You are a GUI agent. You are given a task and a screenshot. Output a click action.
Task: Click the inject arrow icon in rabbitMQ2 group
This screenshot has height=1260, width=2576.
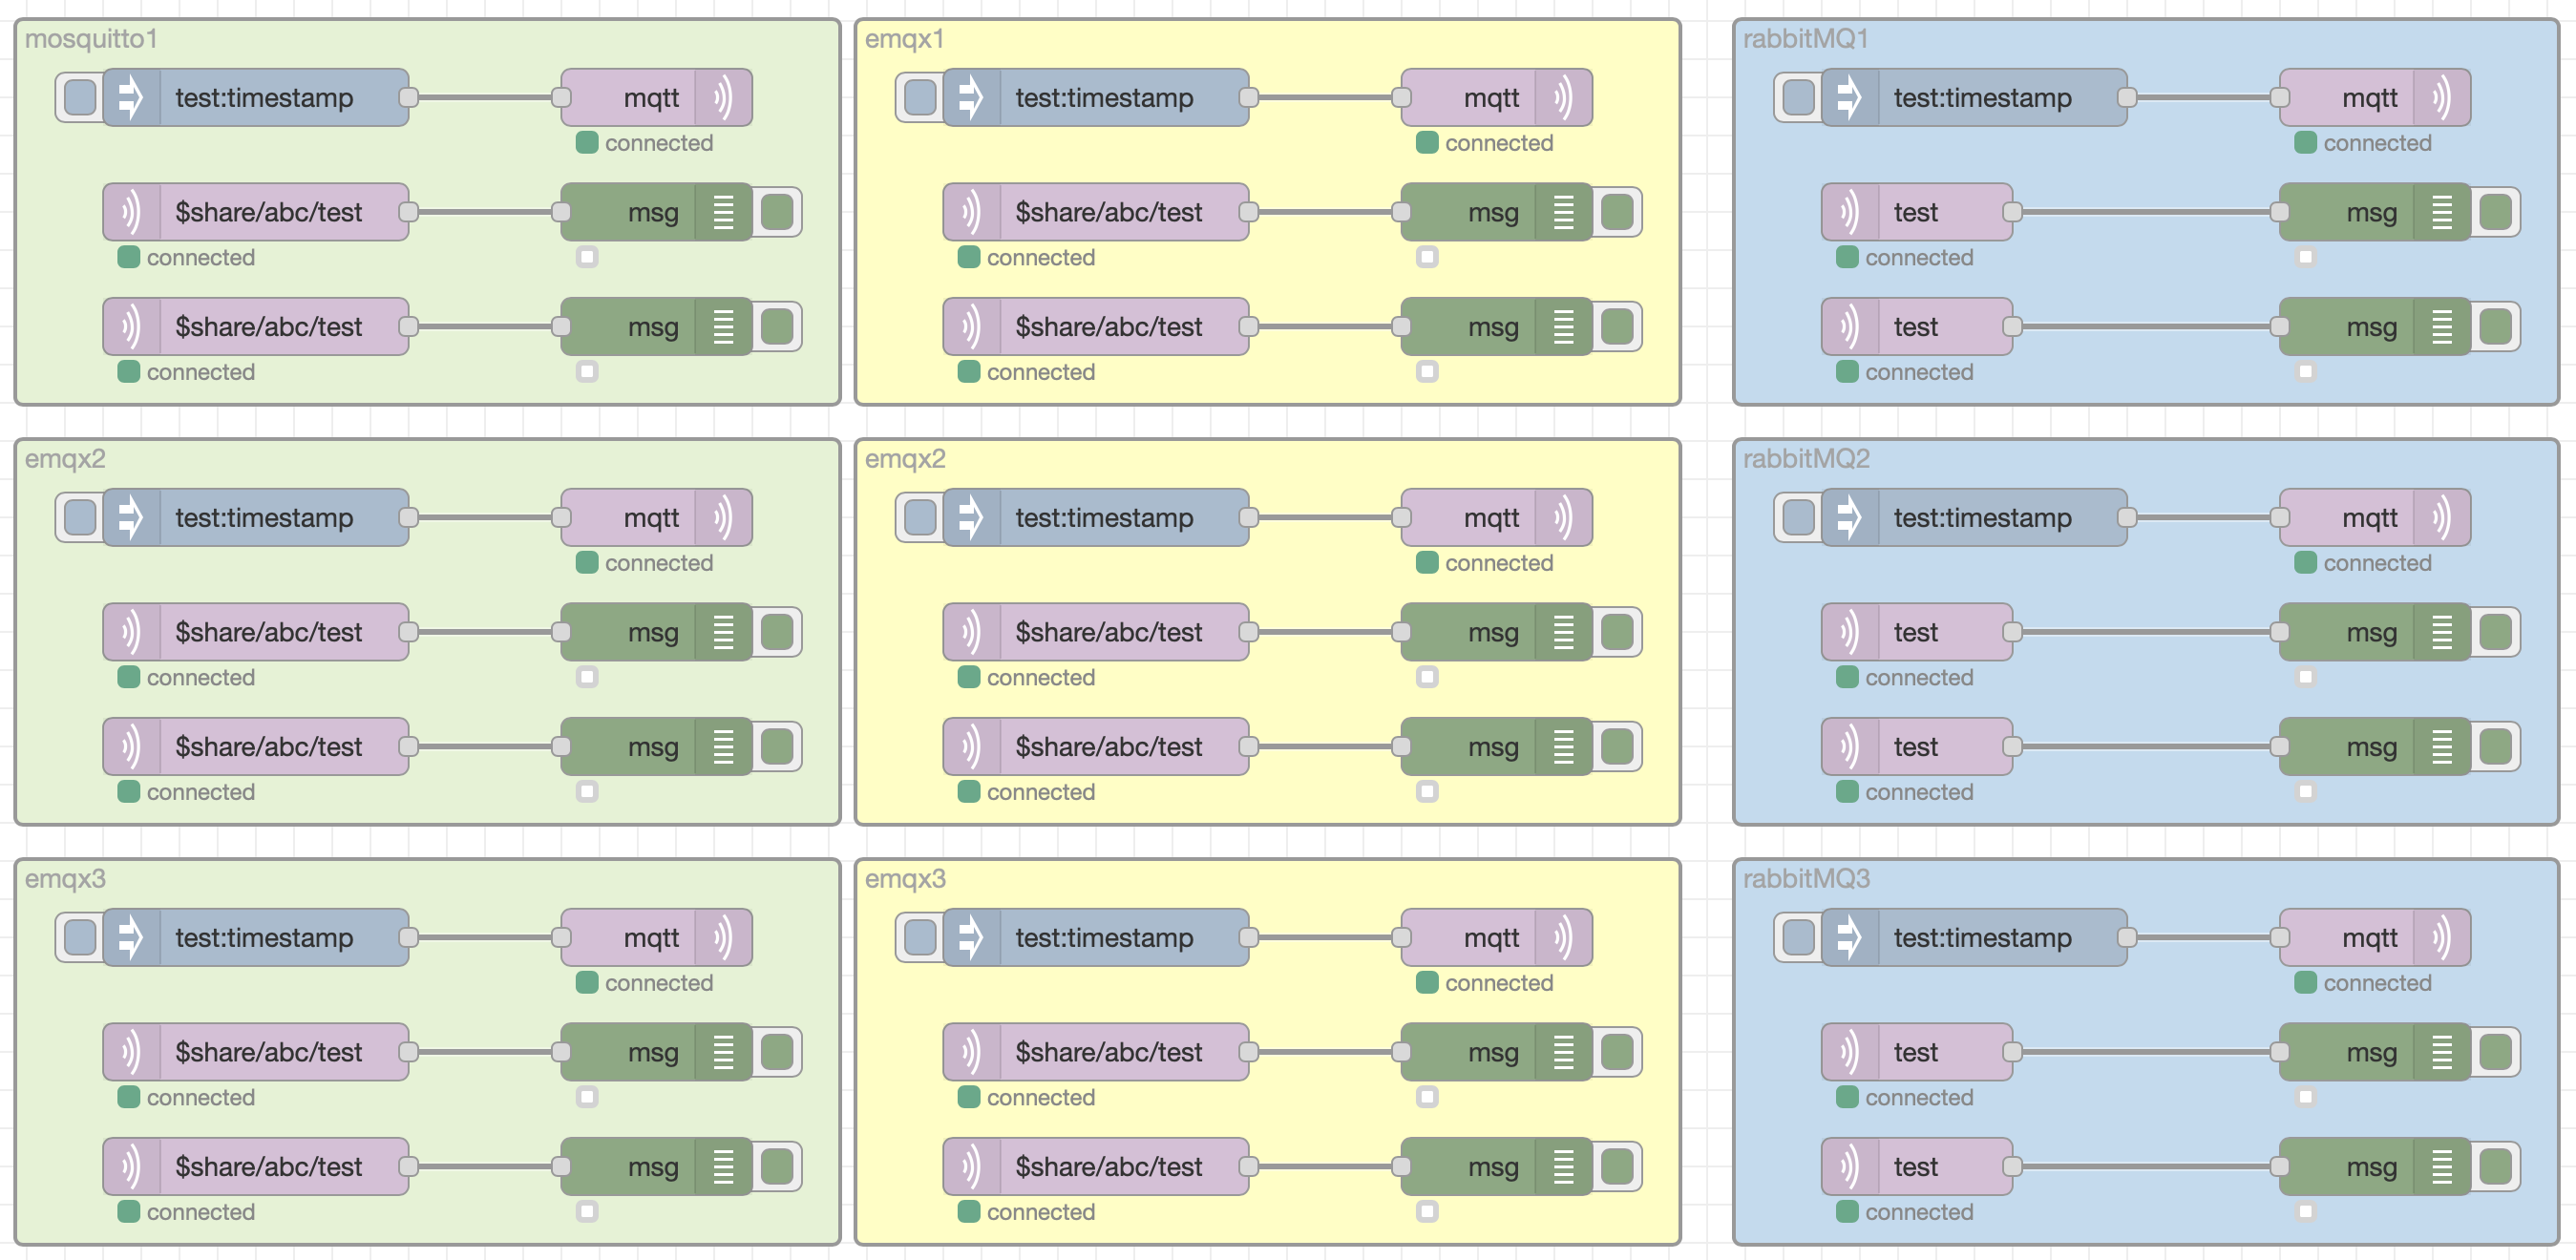tap(1849, 517)
